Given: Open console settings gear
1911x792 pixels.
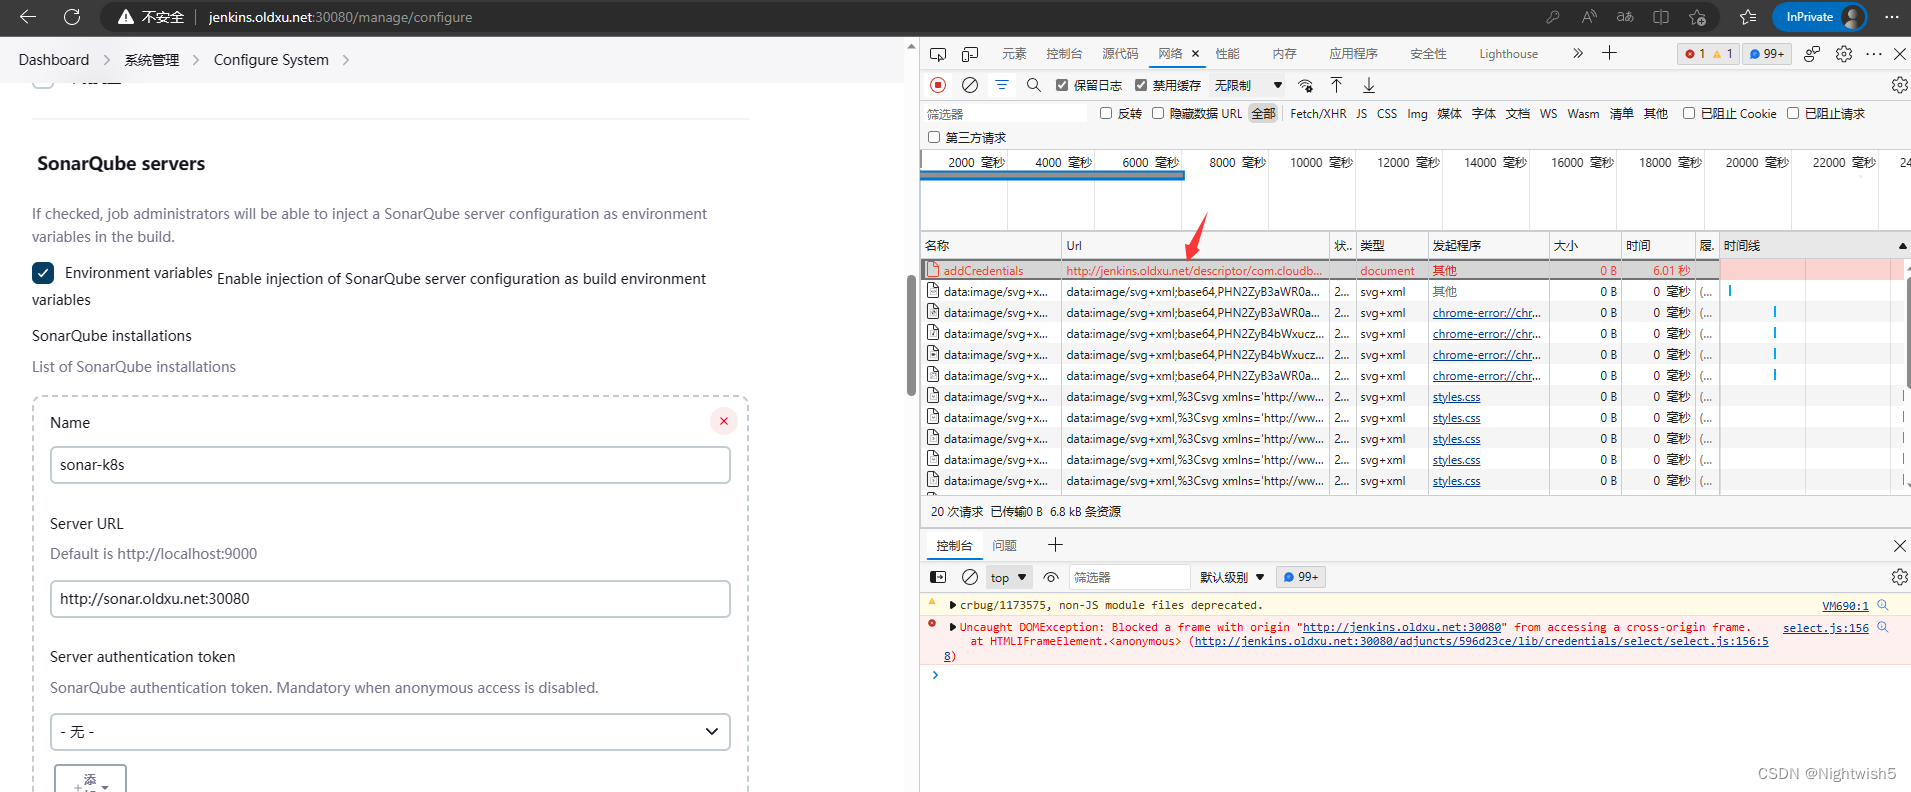Looking at the screenshot, I should [x=1899, y=577].
